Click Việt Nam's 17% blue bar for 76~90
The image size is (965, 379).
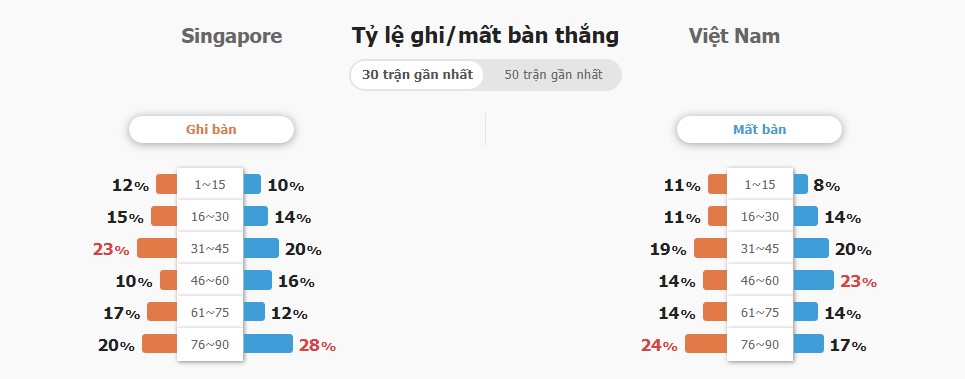click(808, 343)
